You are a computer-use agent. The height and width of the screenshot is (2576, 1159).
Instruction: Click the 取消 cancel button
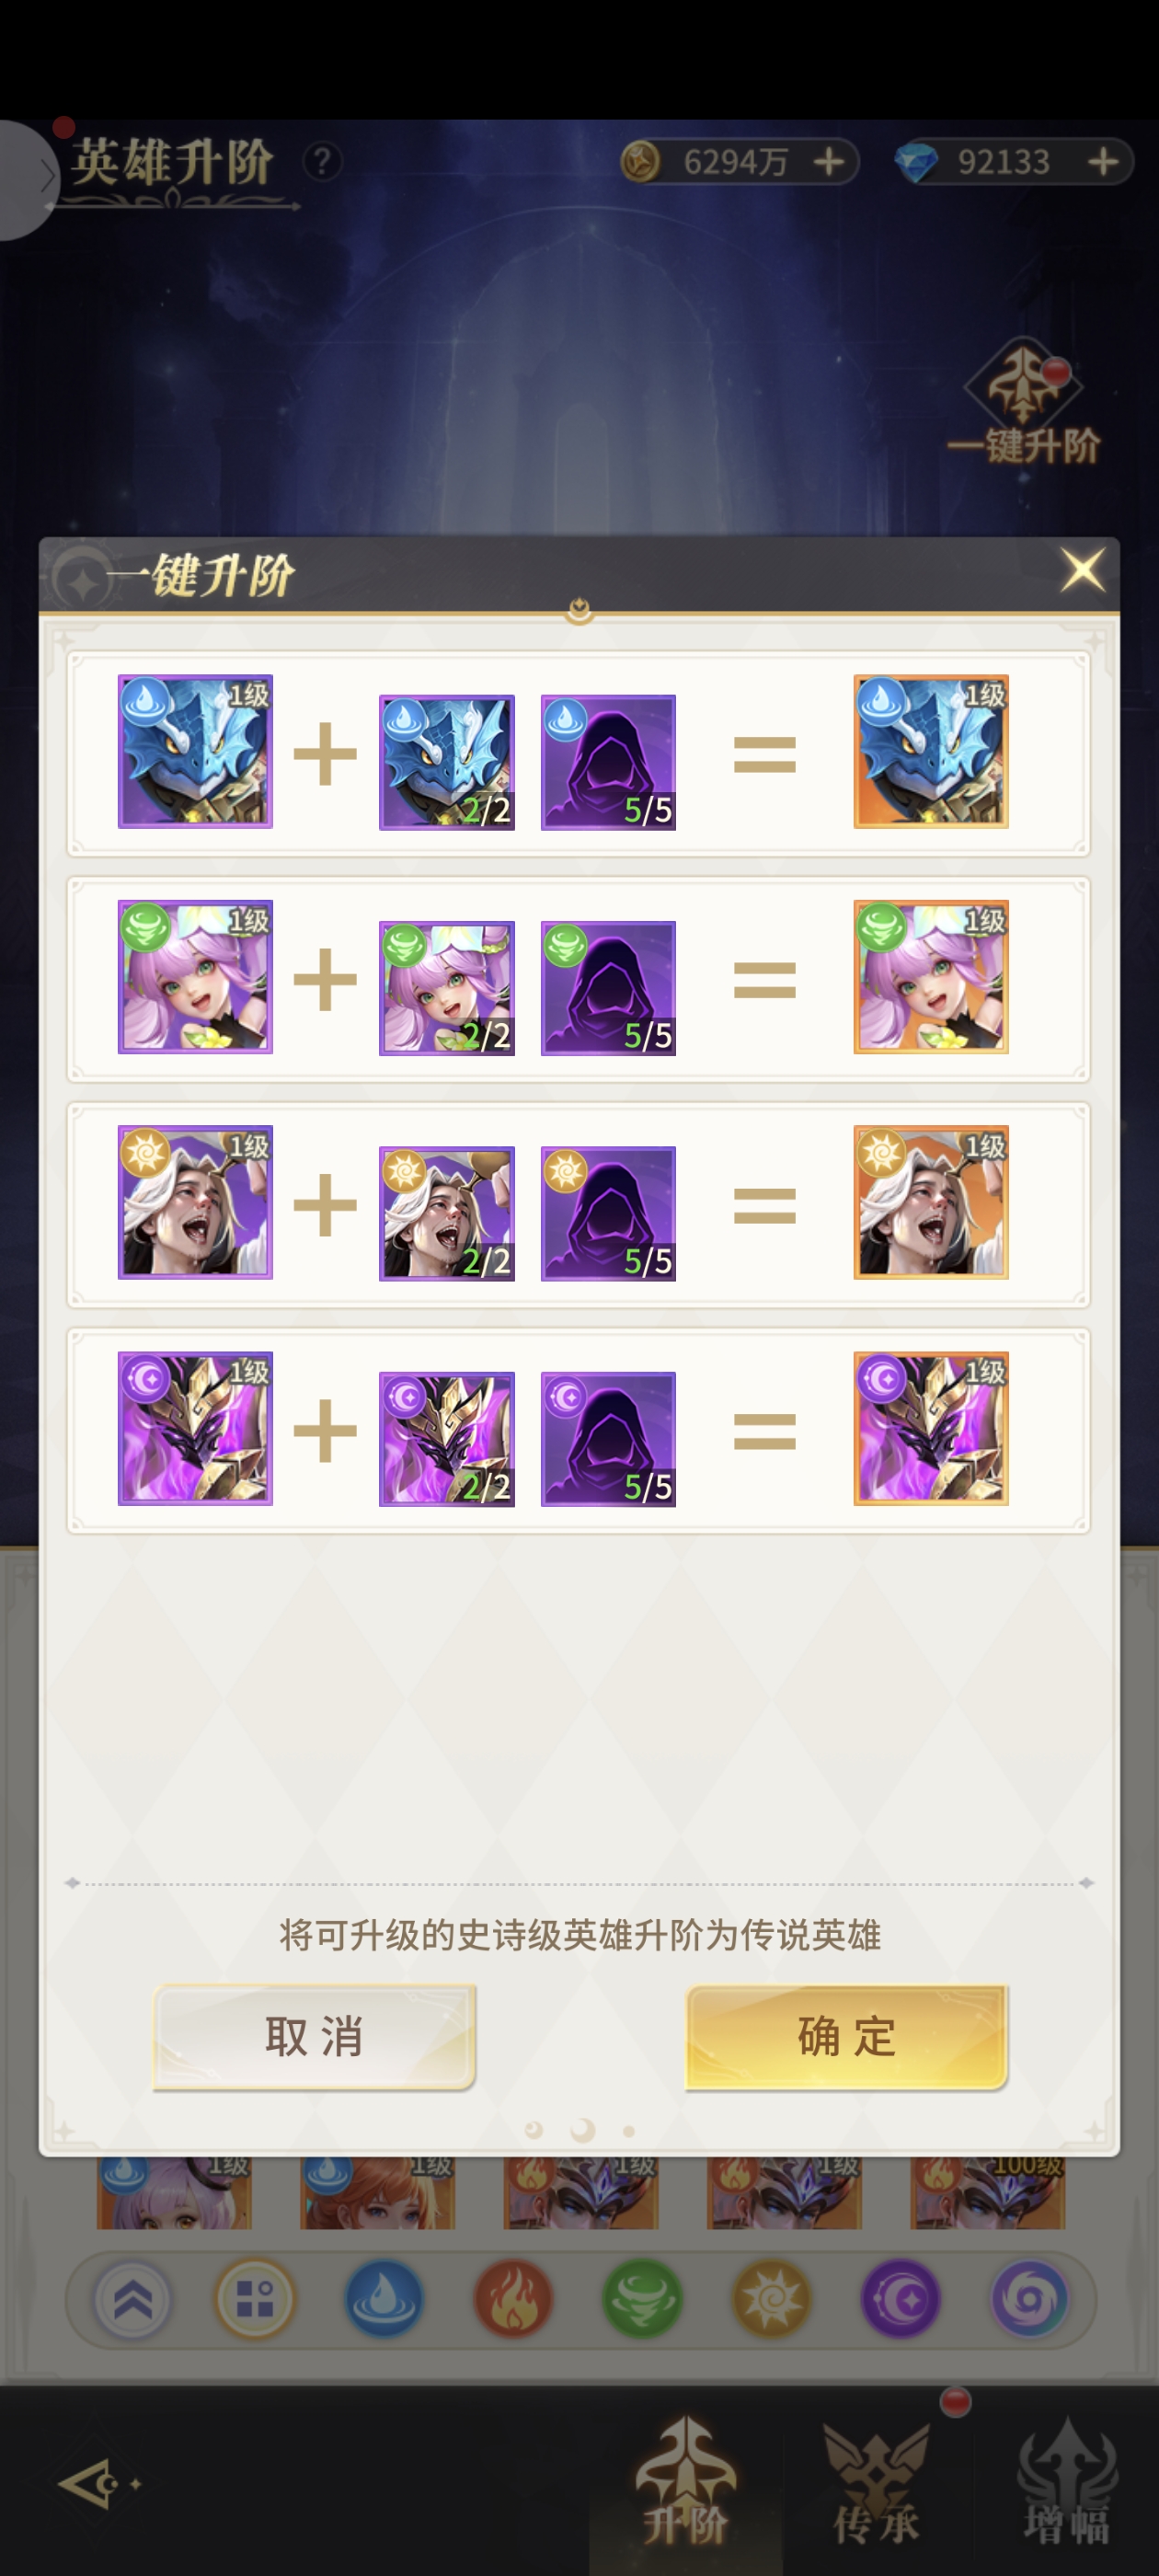pos(314,2037)
